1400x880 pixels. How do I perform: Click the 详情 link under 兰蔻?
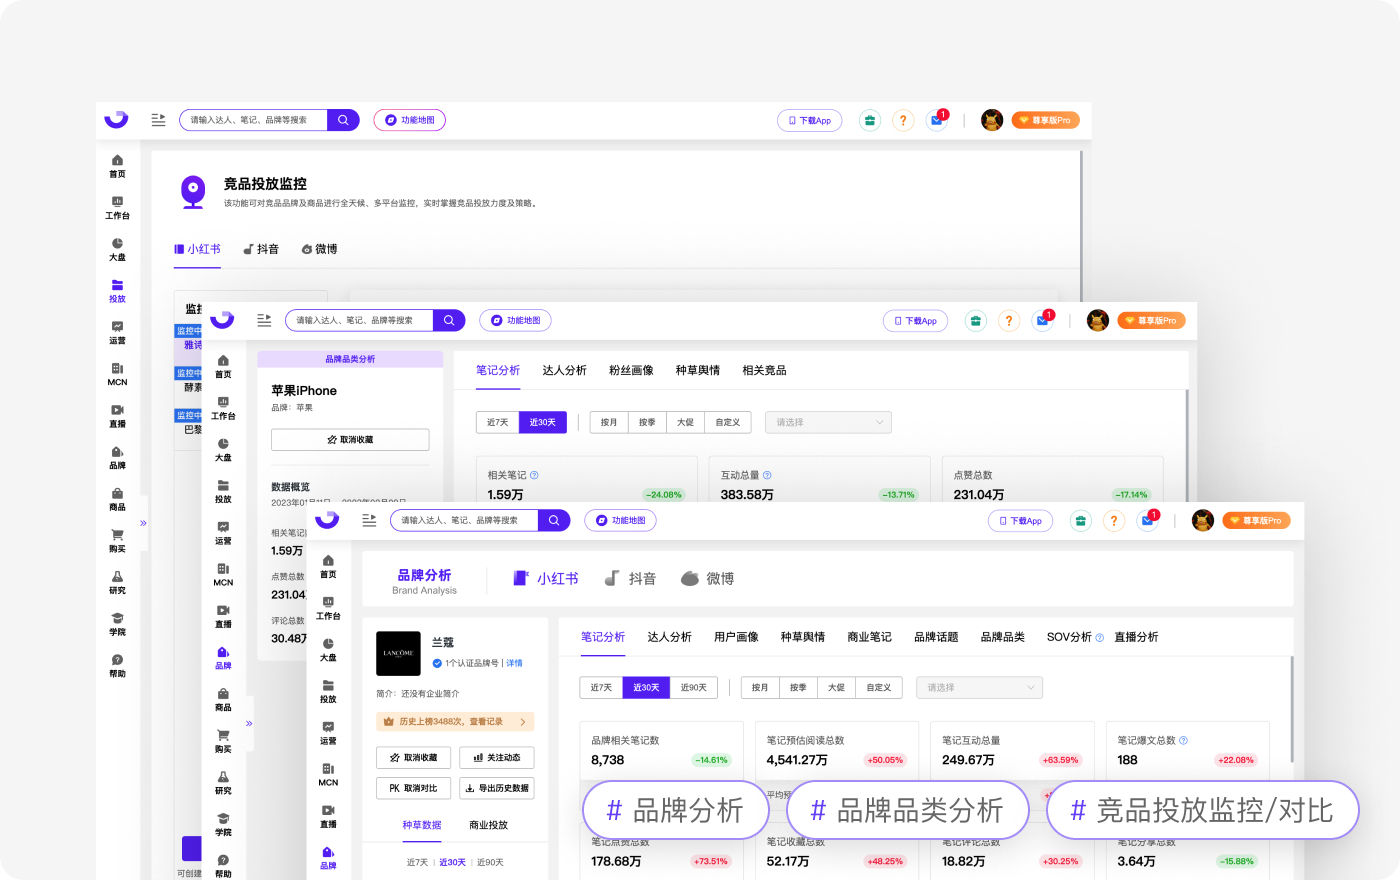click(x=514, y=663)
